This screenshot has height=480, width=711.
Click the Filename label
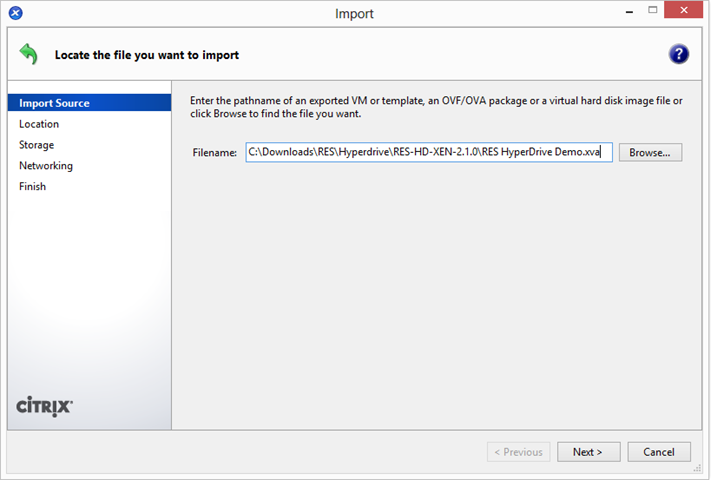tap(214, 153)
